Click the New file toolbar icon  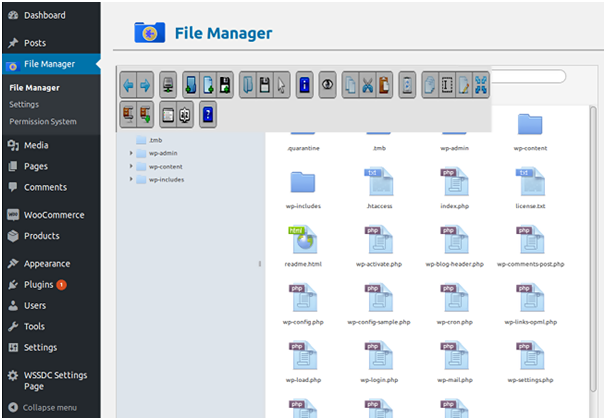208,85
